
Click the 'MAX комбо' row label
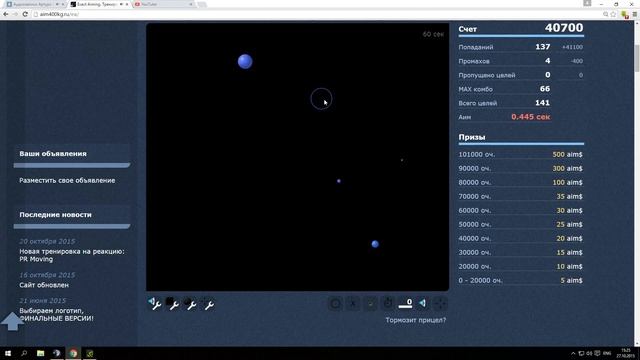coord(476,89)
